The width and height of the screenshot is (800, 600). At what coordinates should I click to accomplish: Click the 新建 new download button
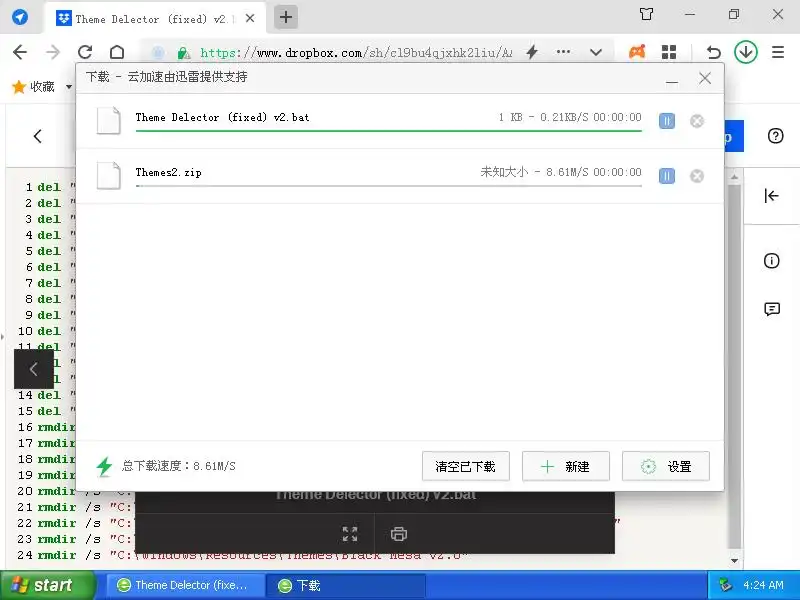coord(565,466)
